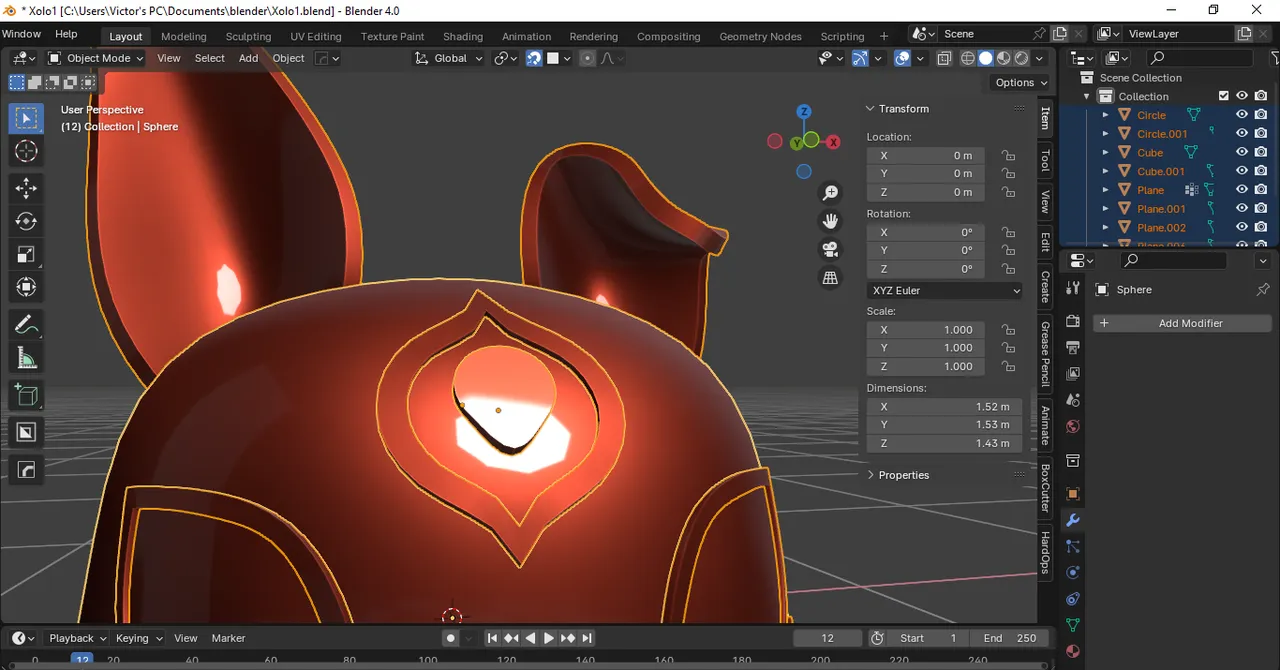The image size is (1280, 670).
Task: Open the Playback dropdown in timeline
Action: [x=77, y=638]
